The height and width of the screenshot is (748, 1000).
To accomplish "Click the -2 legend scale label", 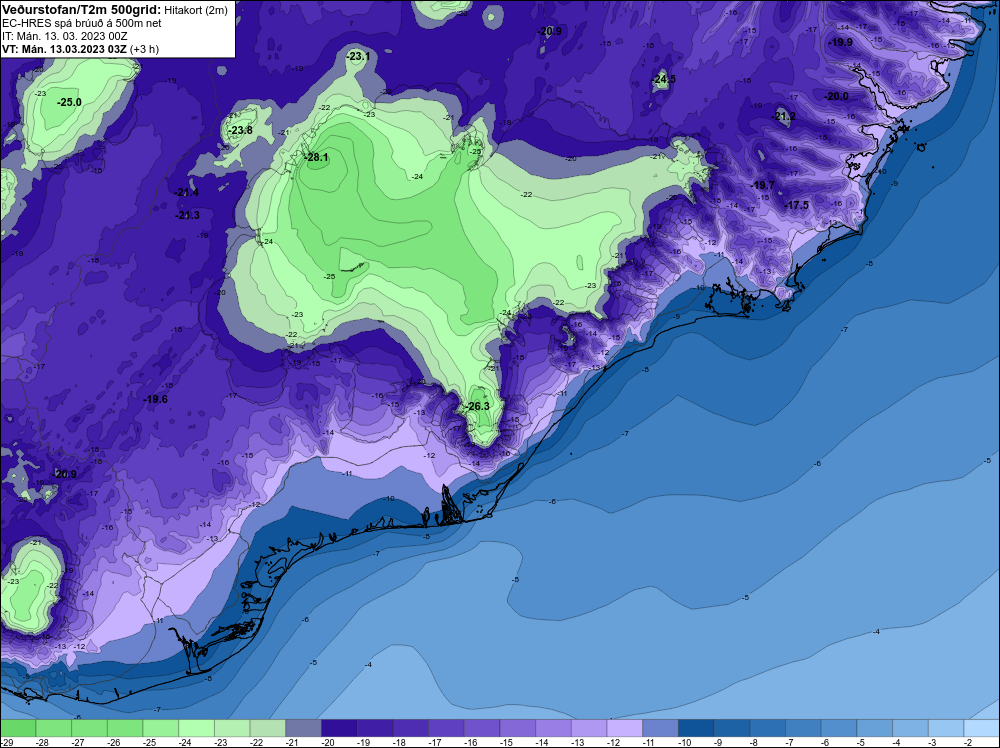I will click(969, 742).
